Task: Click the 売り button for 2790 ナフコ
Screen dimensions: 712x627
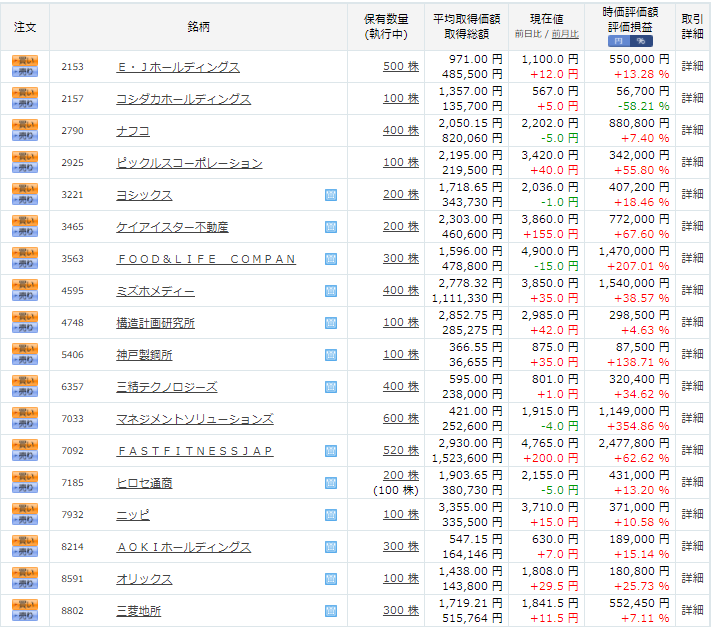Action: pos(25,136)
